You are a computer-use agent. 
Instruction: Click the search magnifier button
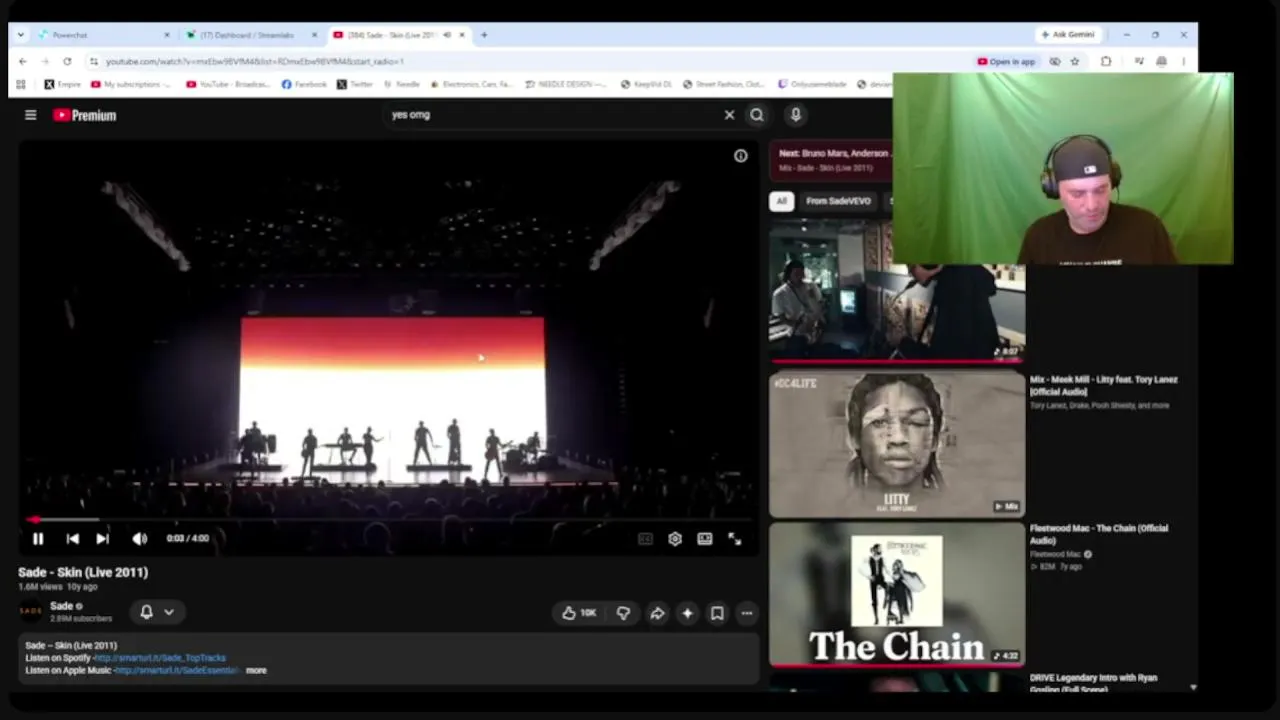coord(757,115)
